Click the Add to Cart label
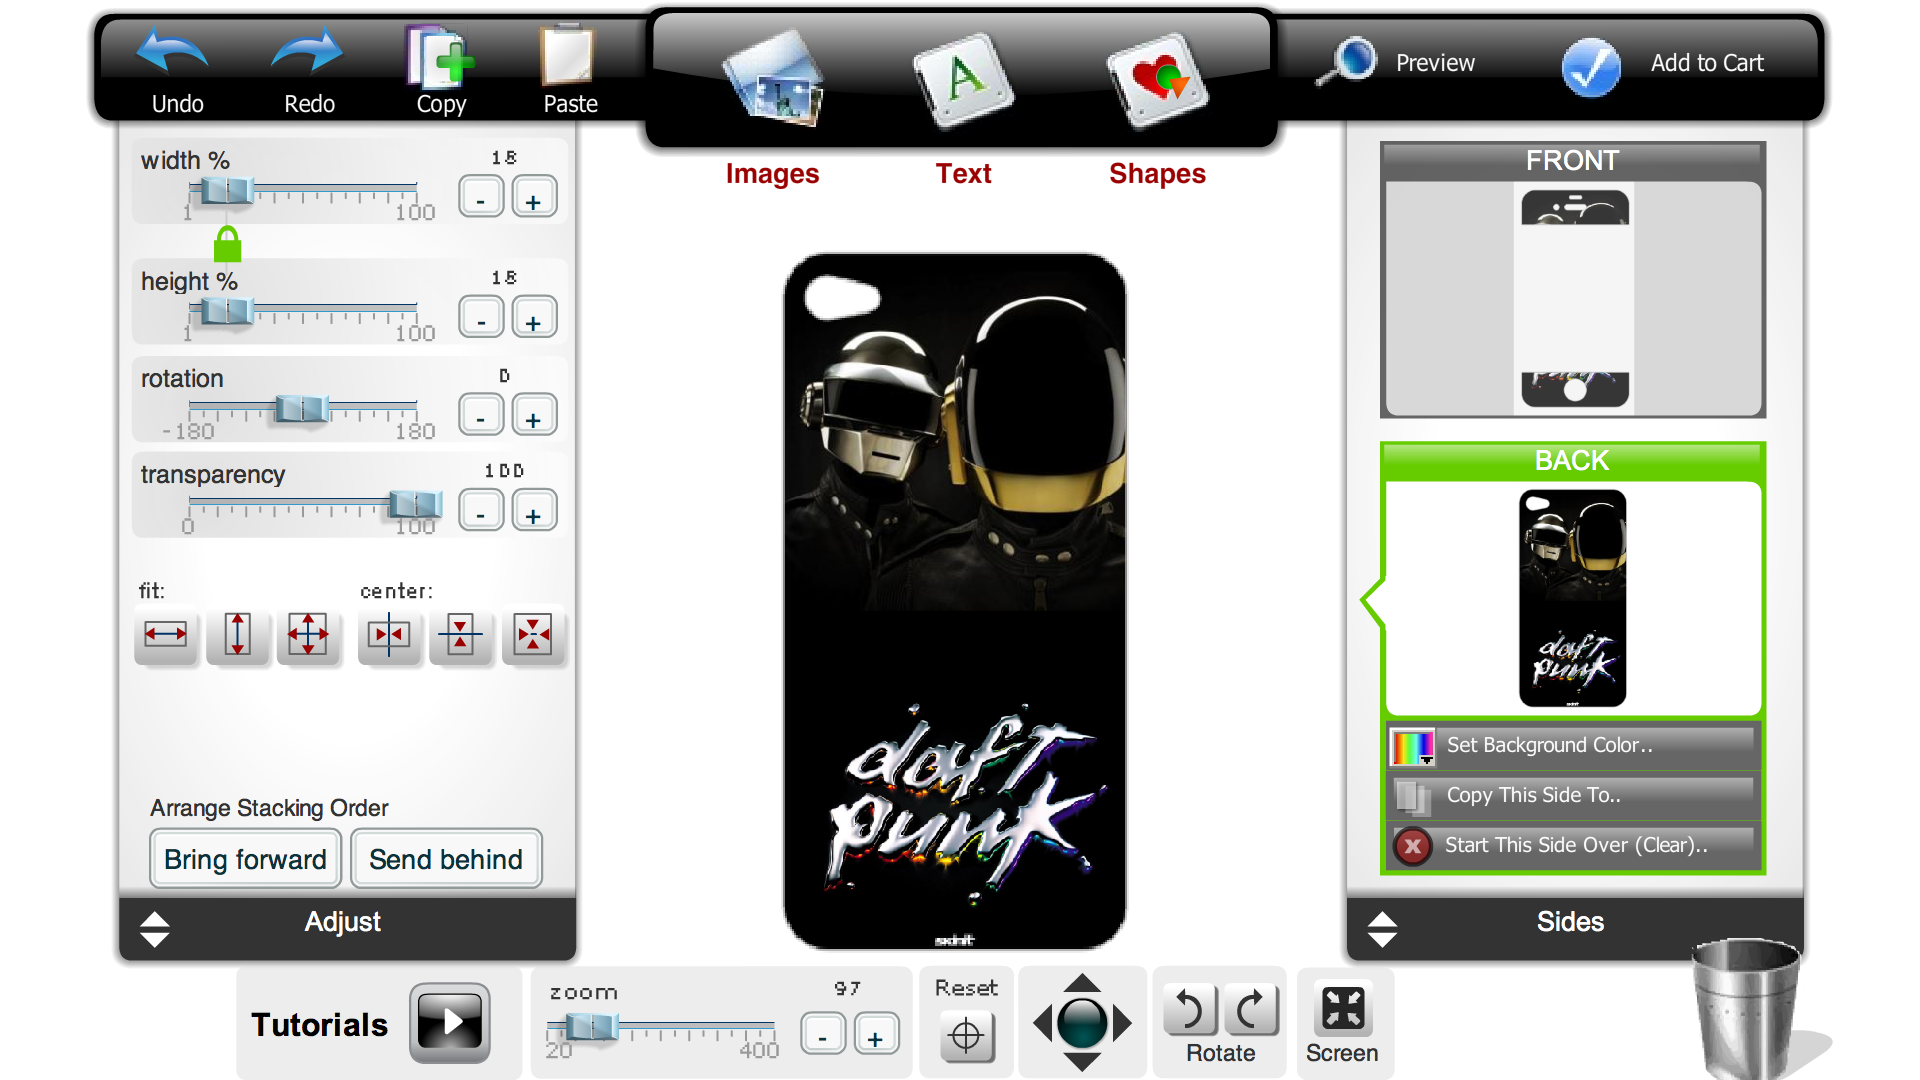Screen dimensions: 1920x1080 coord(1707,63)
